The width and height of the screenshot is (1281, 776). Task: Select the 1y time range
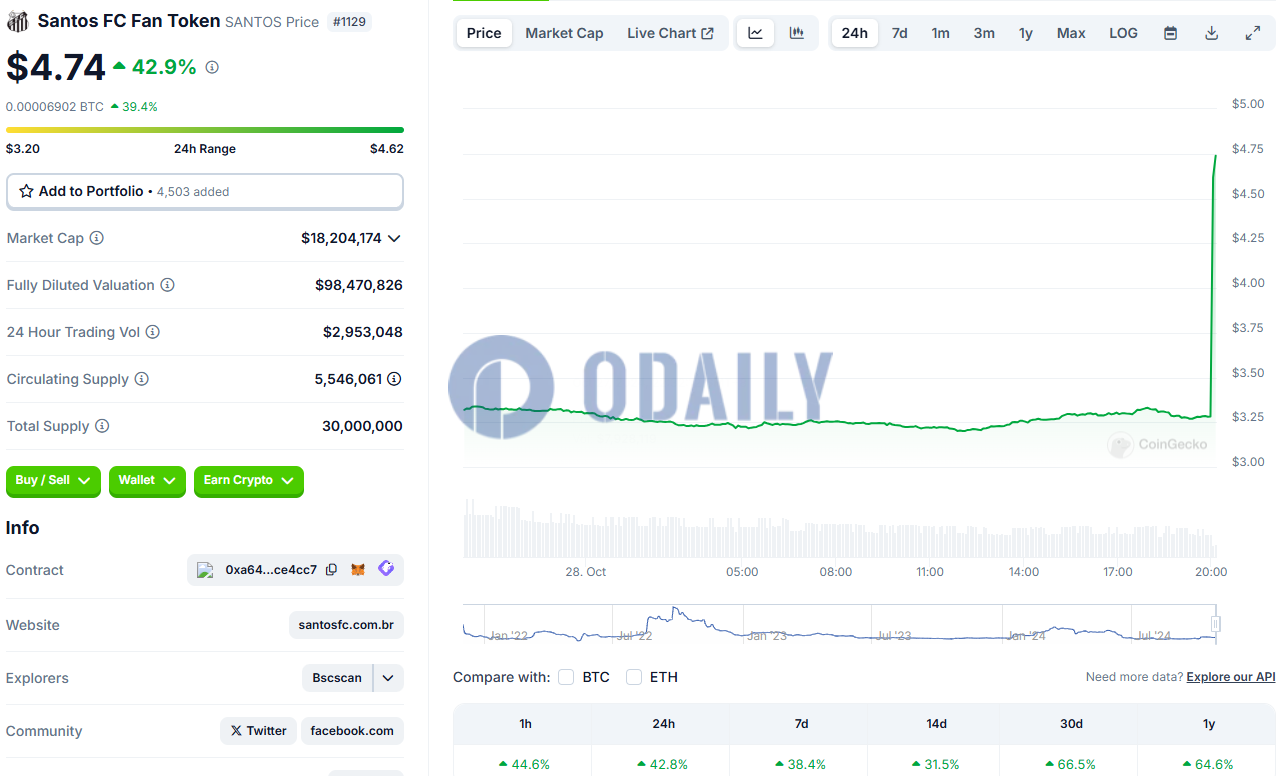pyautogui.click(x=1026, y=33)
